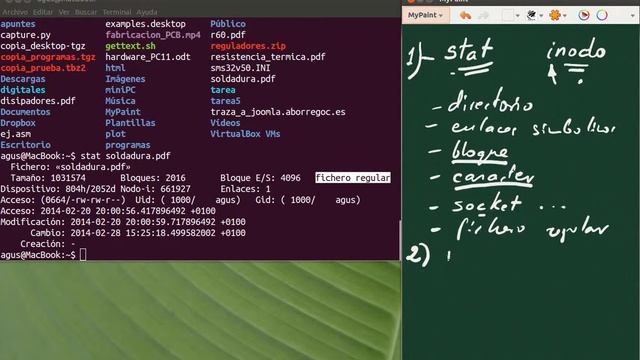Click 'soldadura.pdf' in the file listing
The height and width of the screenshot is (360, 640).
[x=243, y=79]
